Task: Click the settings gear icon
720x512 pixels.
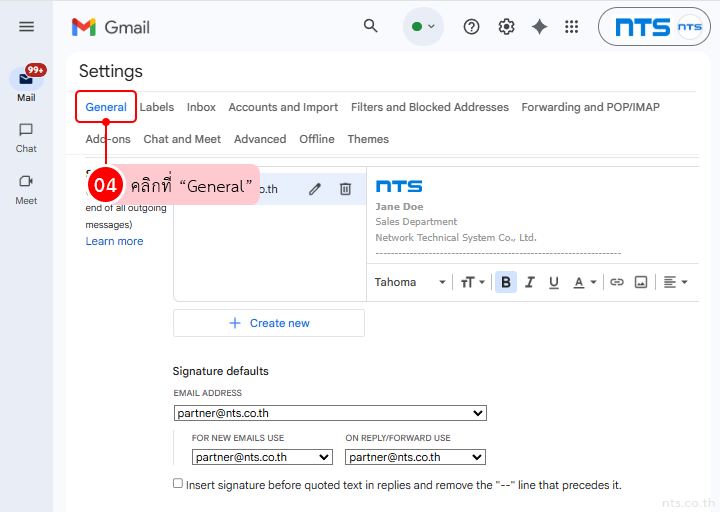Action: coord(506,27)
